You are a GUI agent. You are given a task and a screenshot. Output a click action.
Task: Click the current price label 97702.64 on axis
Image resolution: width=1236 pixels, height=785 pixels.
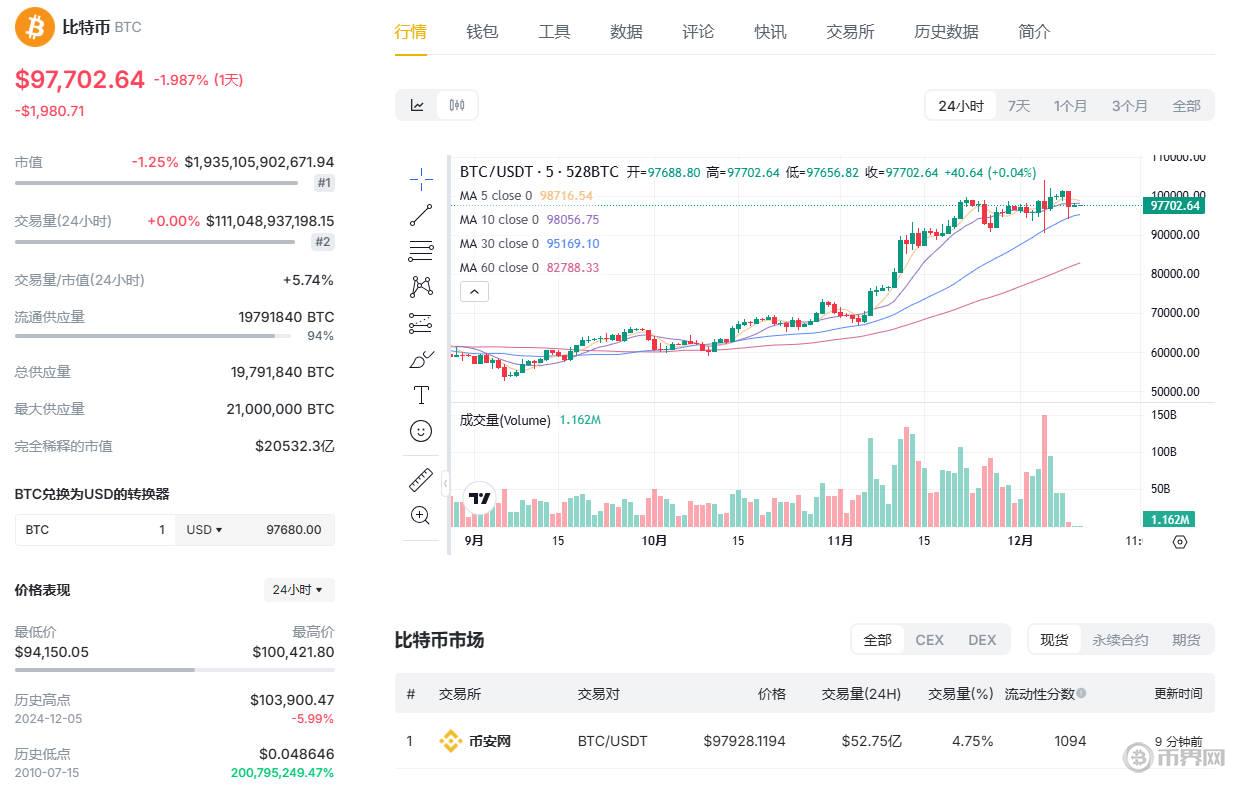1175,205
